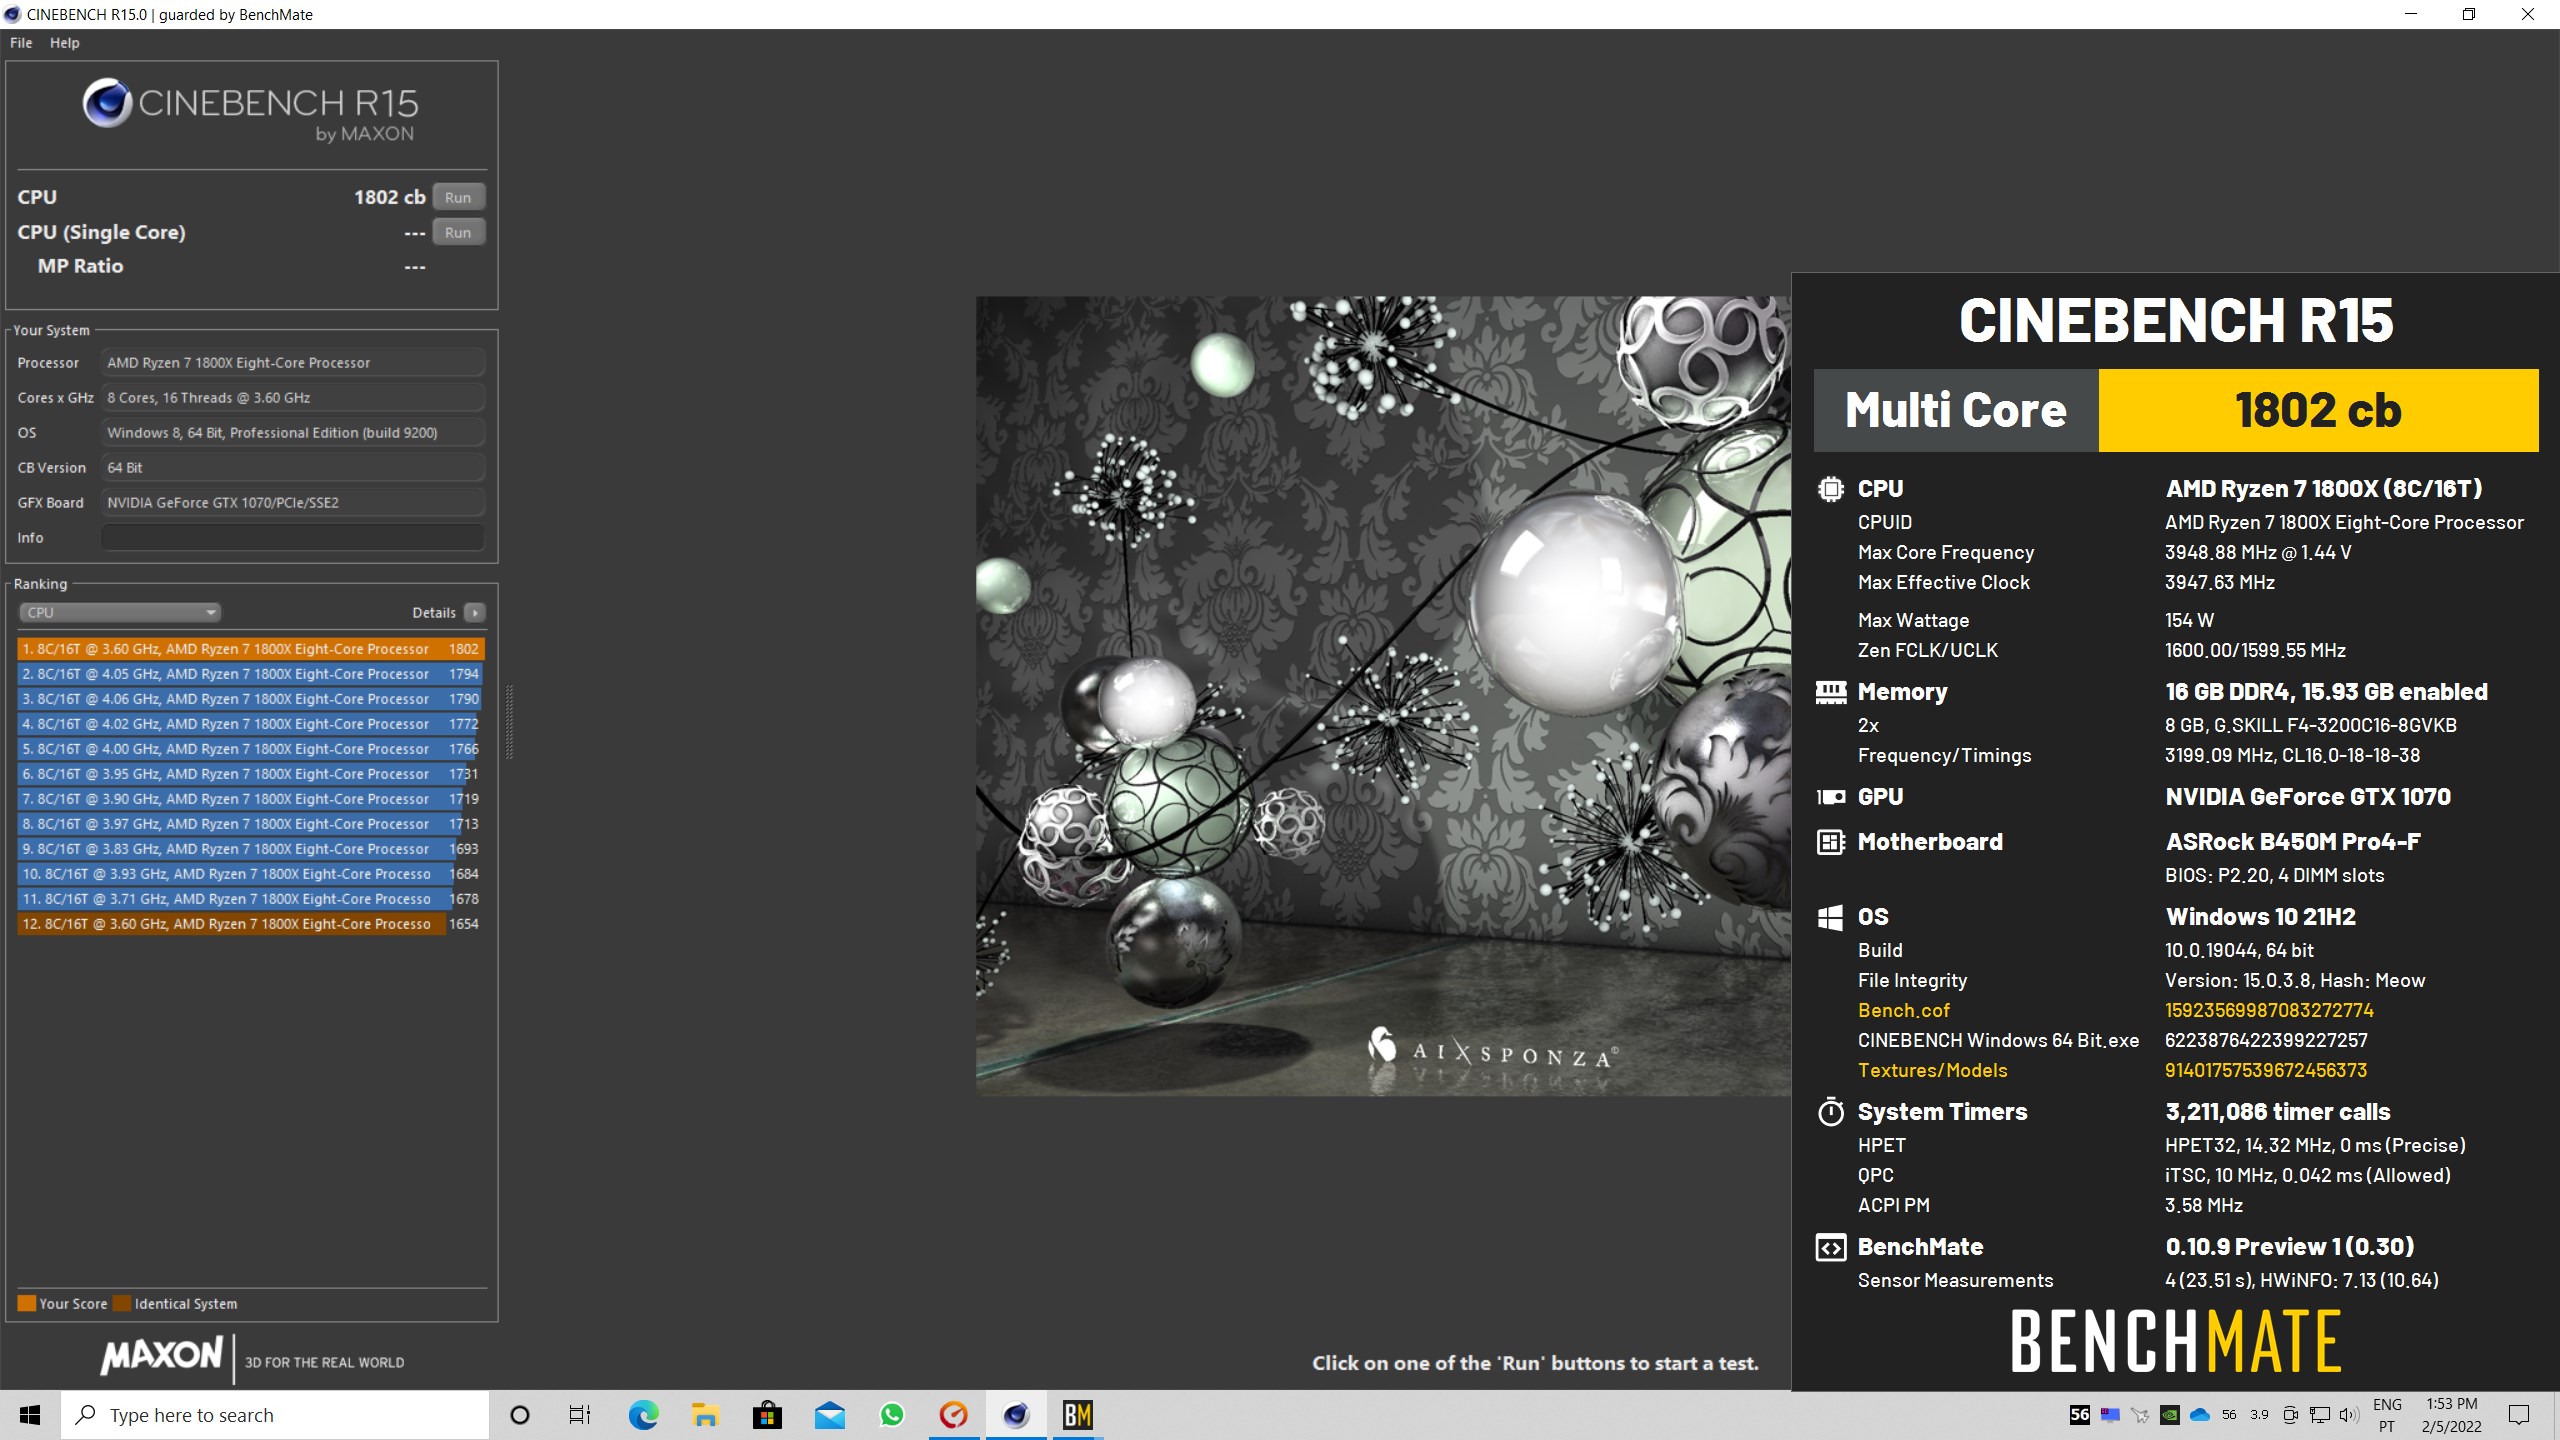Run the CPU multi-core test
Screen dimensions: 2560x1440
tap(458, 197)
